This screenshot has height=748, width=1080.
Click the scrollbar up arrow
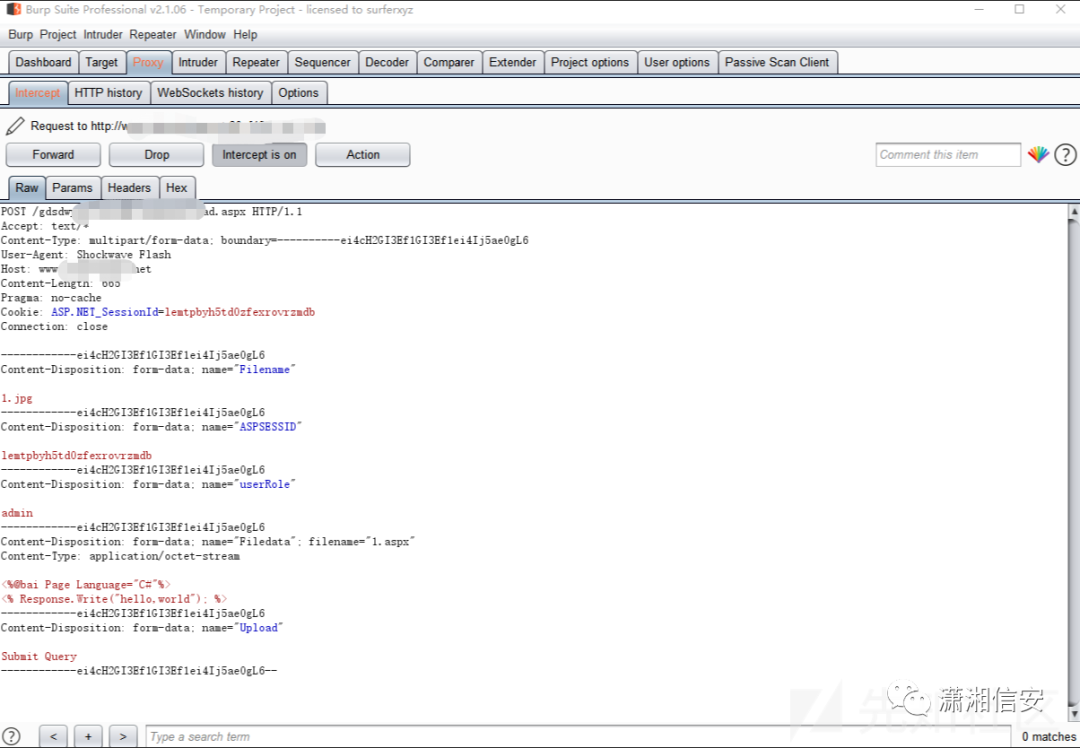pyautogui.click(x=1073, y=212)
